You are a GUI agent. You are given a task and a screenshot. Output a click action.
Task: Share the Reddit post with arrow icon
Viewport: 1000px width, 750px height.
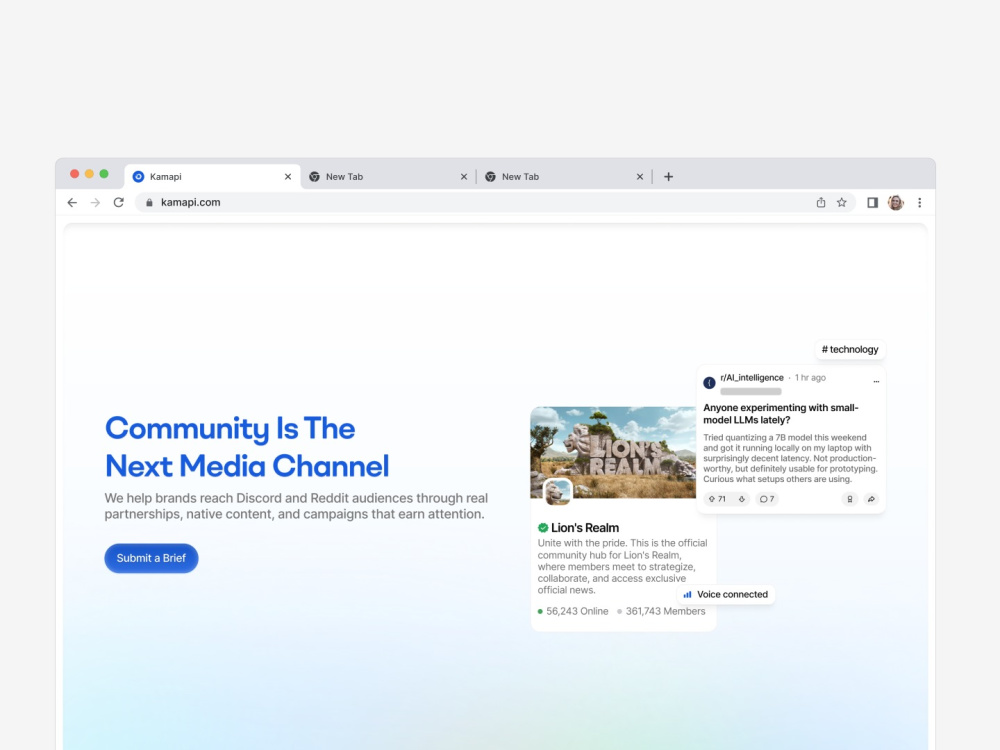(871, 499)
